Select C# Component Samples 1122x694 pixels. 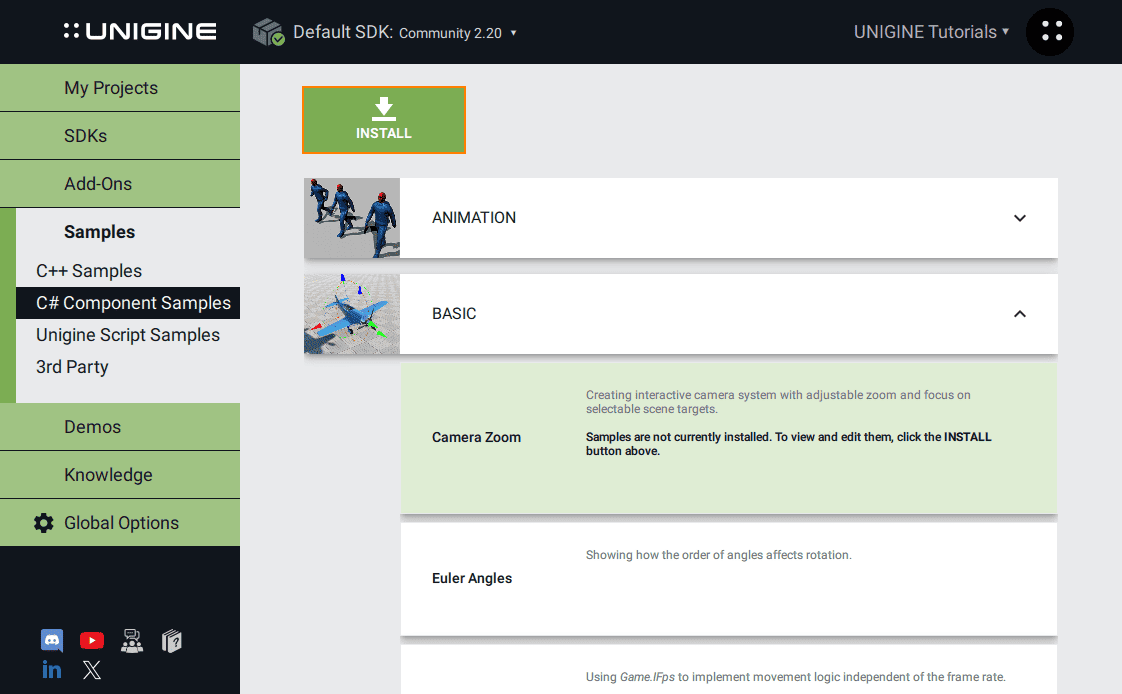(128, 303)
